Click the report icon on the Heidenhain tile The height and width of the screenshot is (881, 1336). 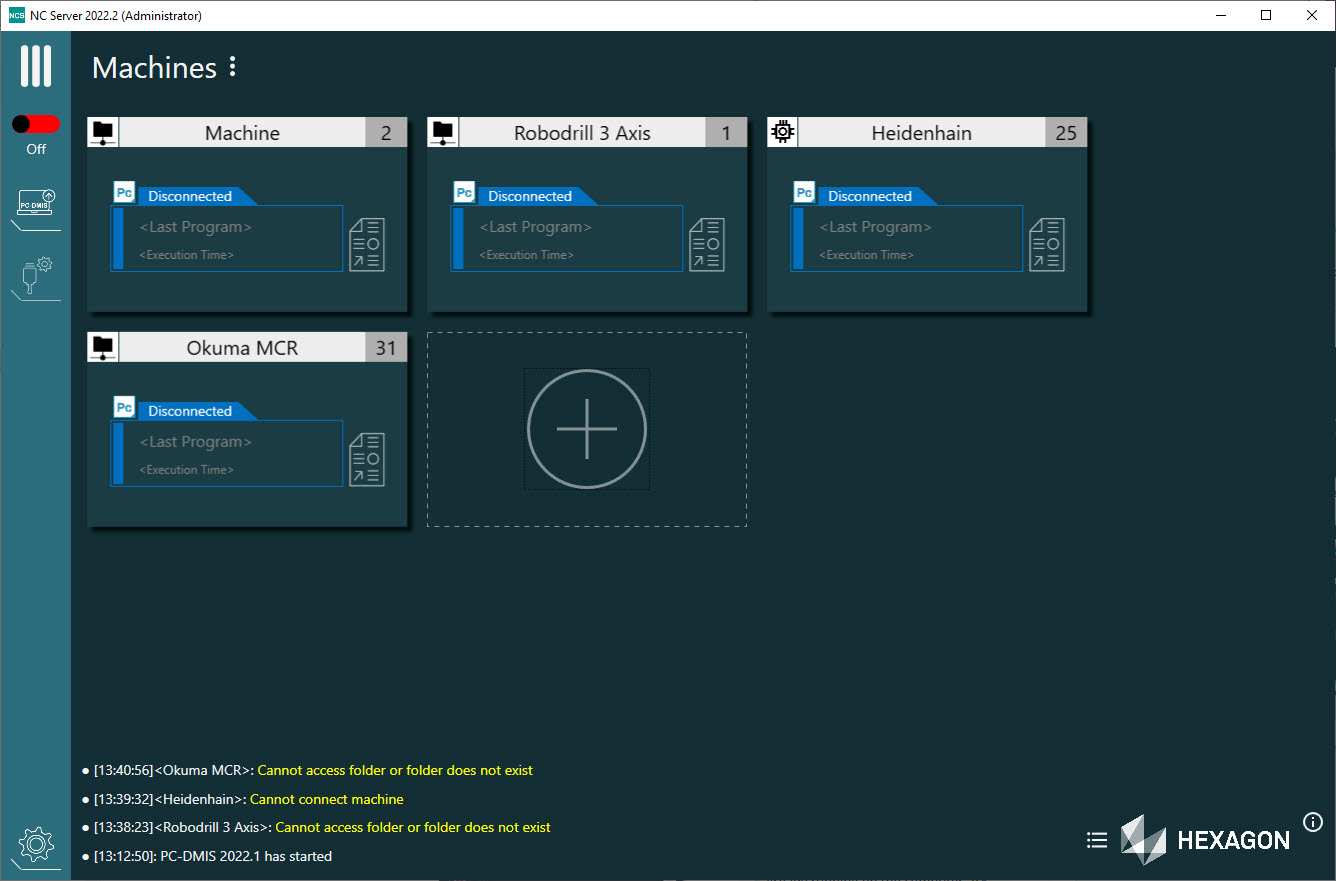tap(1046, 243)
